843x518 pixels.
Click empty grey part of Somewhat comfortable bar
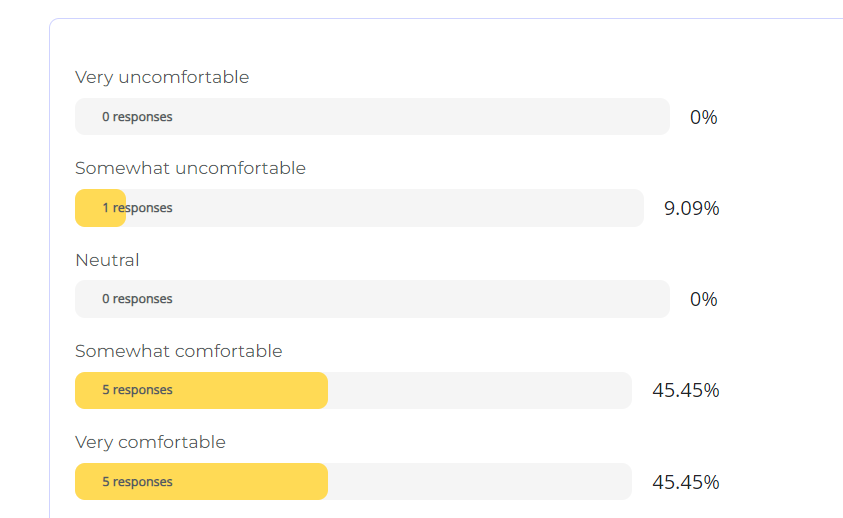click(x=480, y=390)
